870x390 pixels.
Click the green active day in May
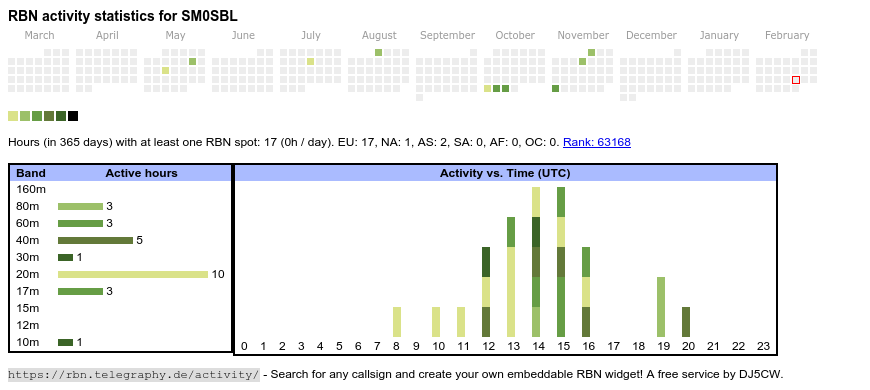pyautogui.click(x=193, y=62)
